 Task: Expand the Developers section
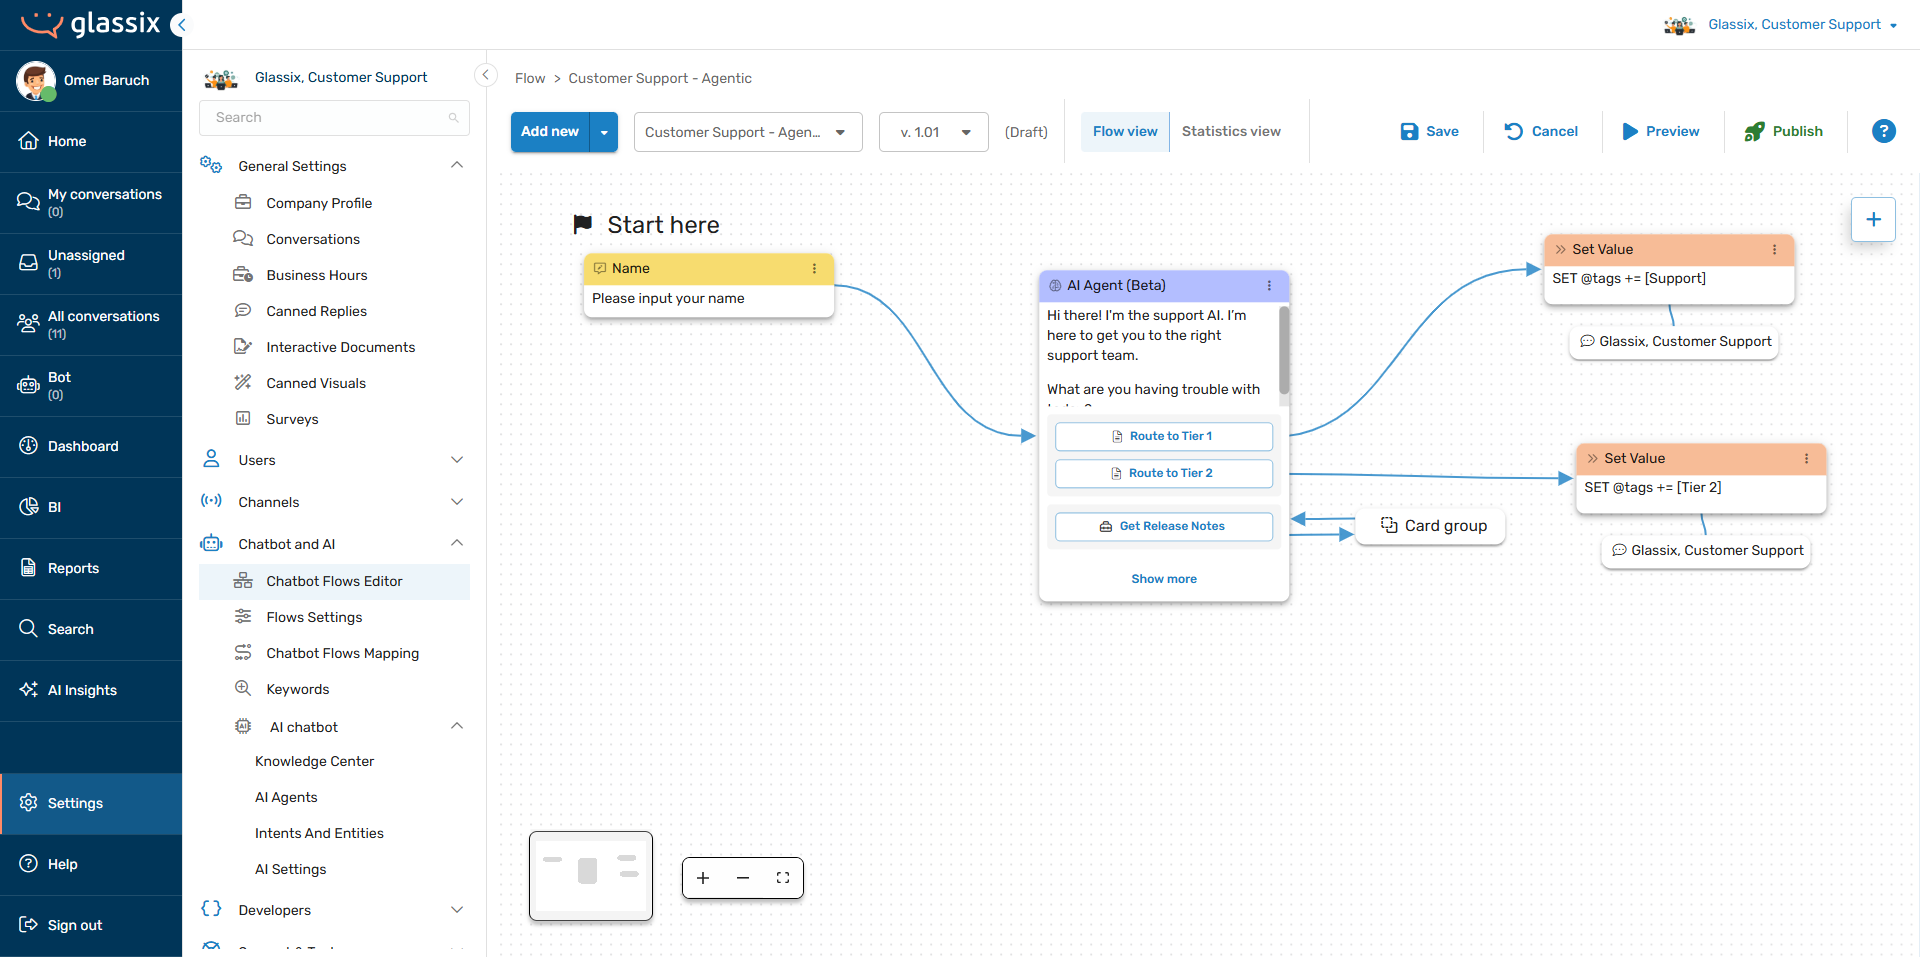(x=457, y=910)
